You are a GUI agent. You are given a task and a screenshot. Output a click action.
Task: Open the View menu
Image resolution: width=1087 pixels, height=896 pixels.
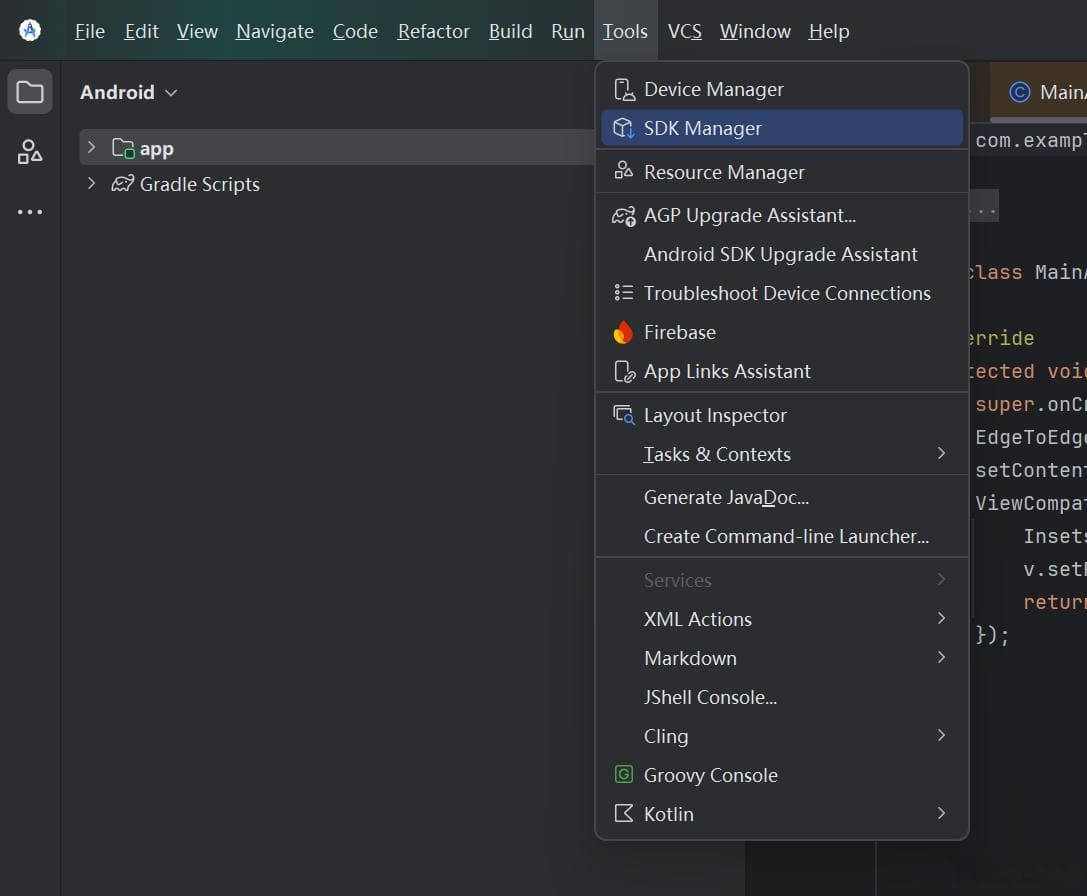(x=197, y=31)
